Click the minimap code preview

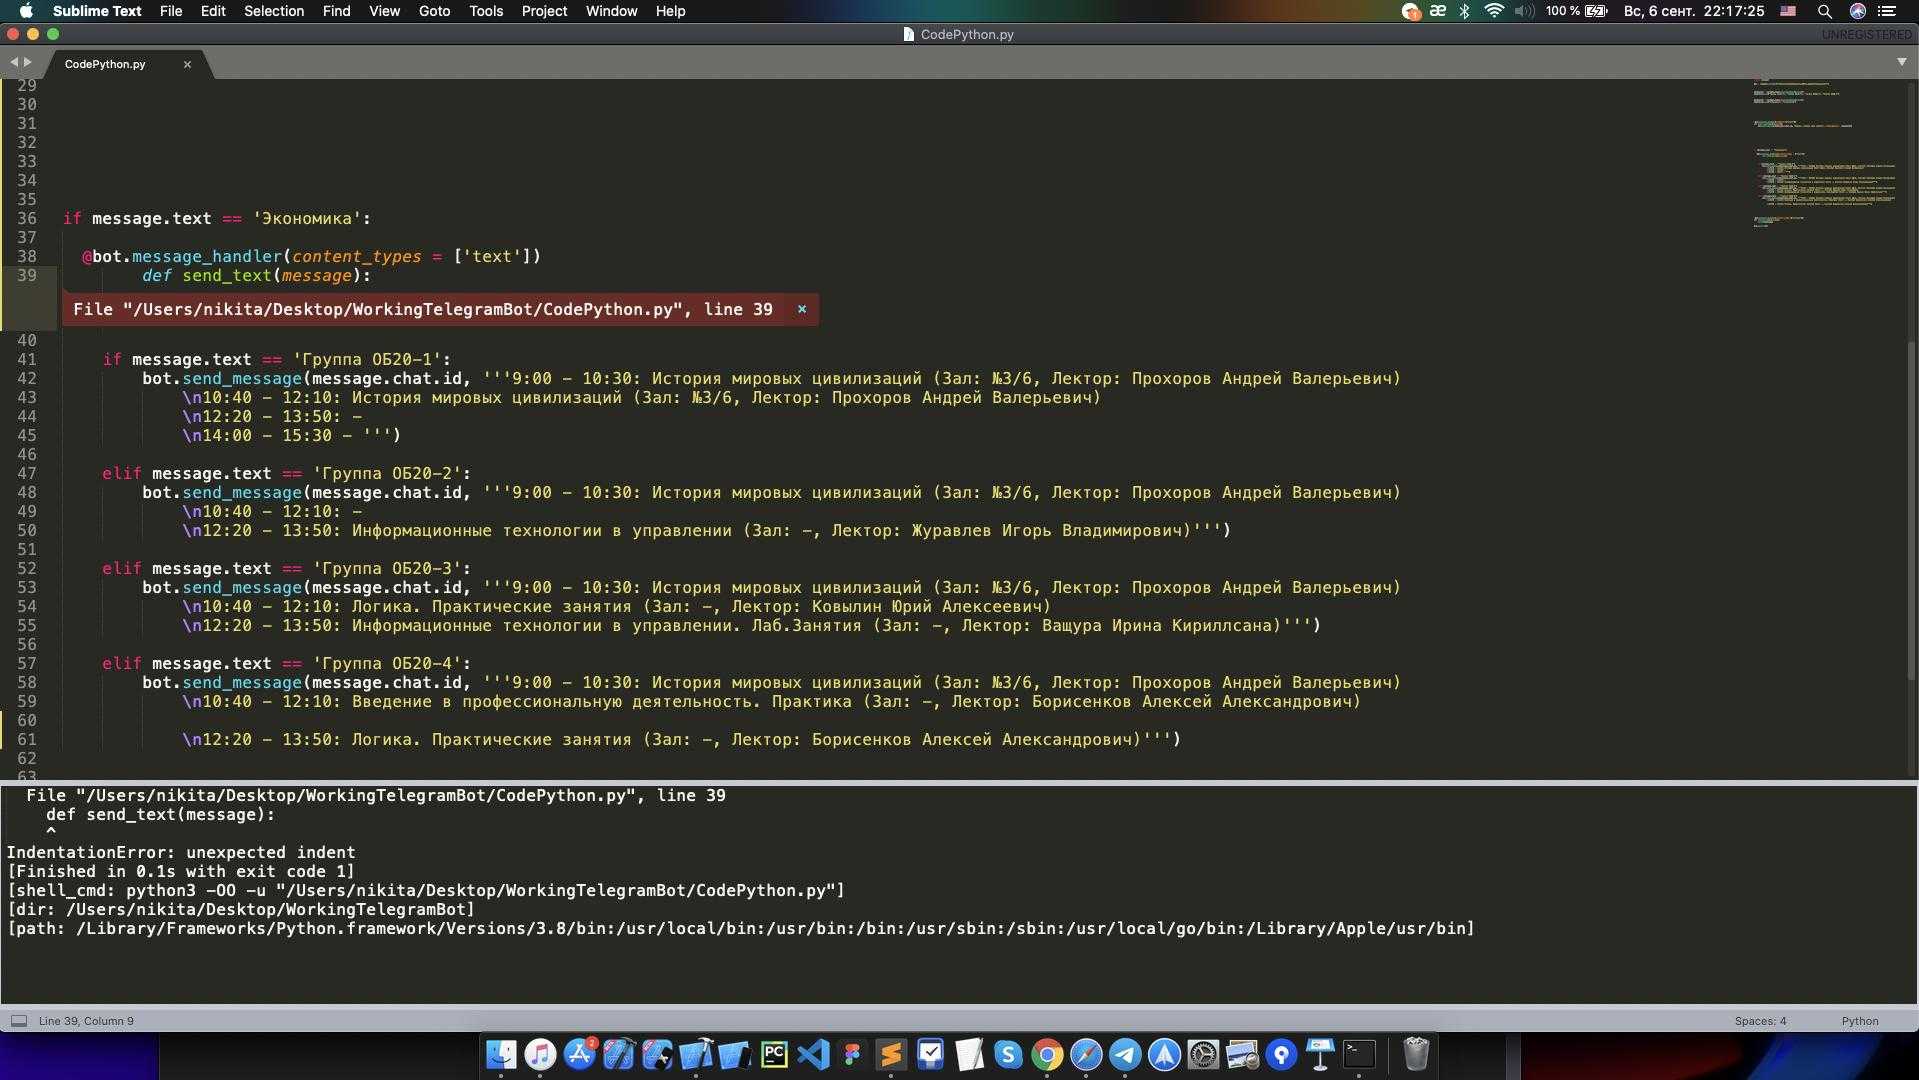coord(1825,155)
